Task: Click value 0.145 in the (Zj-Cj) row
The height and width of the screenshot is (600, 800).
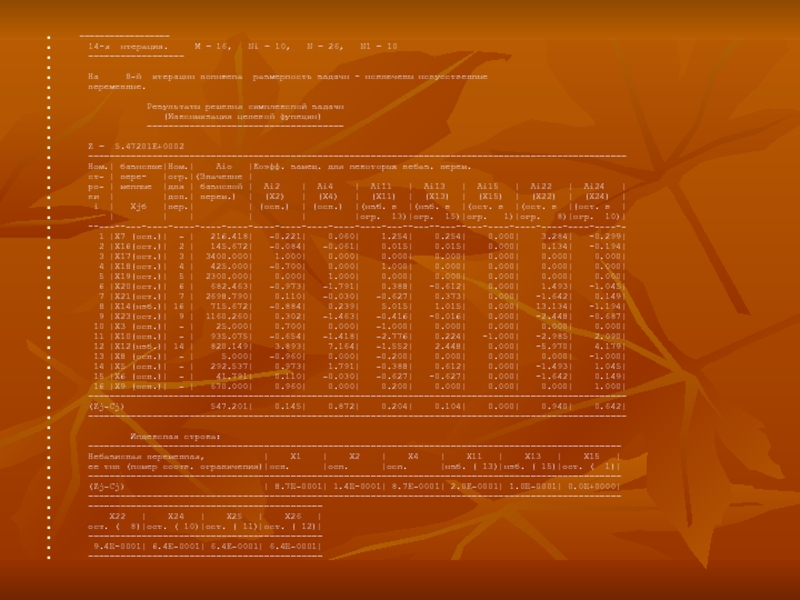Action: [288, 407]
